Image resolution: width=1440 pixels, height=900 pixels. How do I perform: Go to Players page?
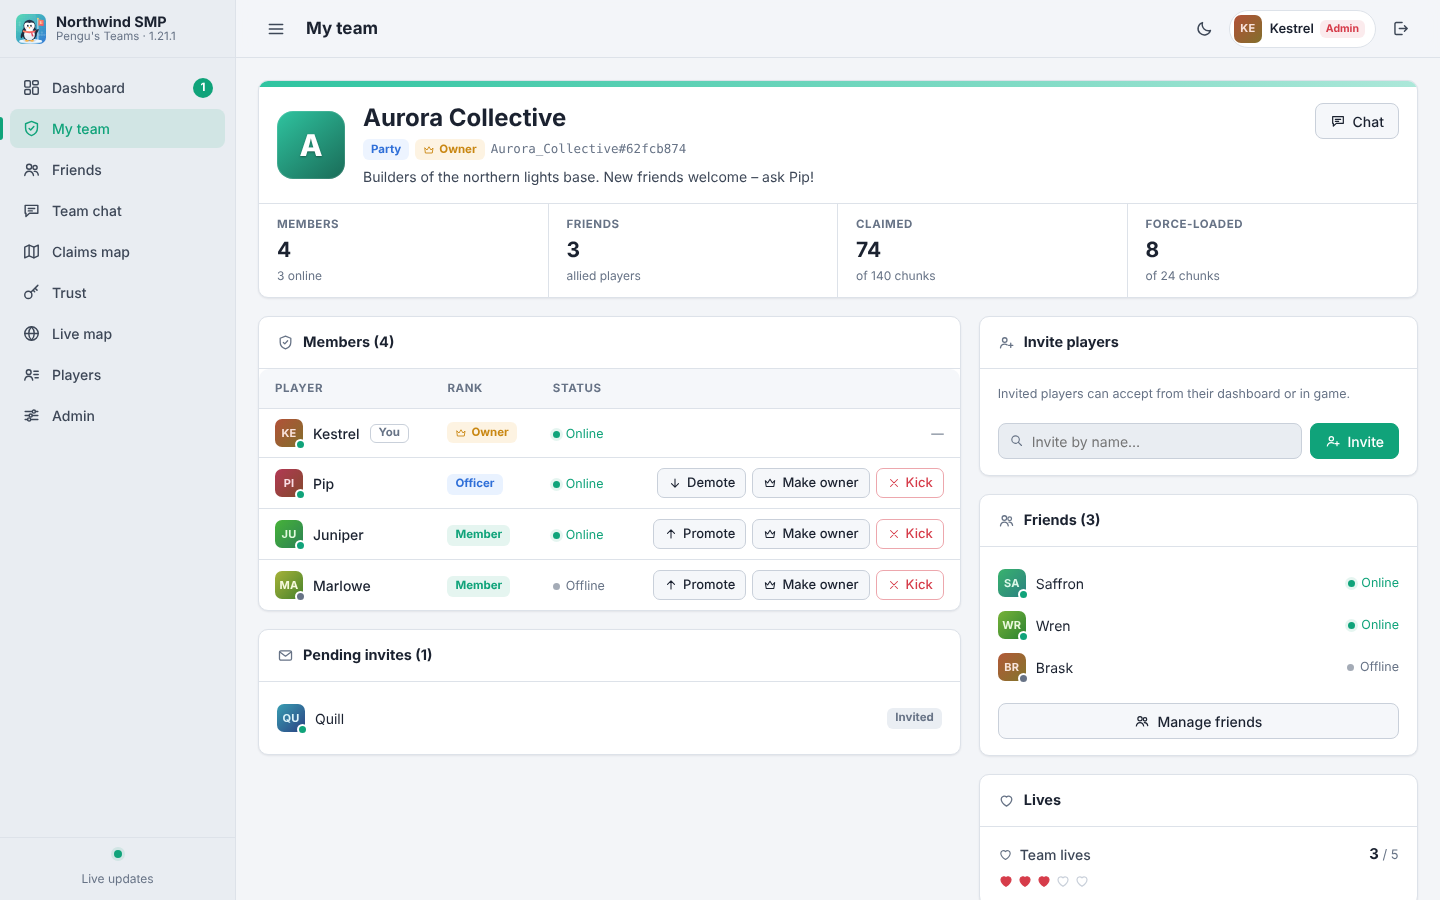pyautogui.click(x=117, y=375)
